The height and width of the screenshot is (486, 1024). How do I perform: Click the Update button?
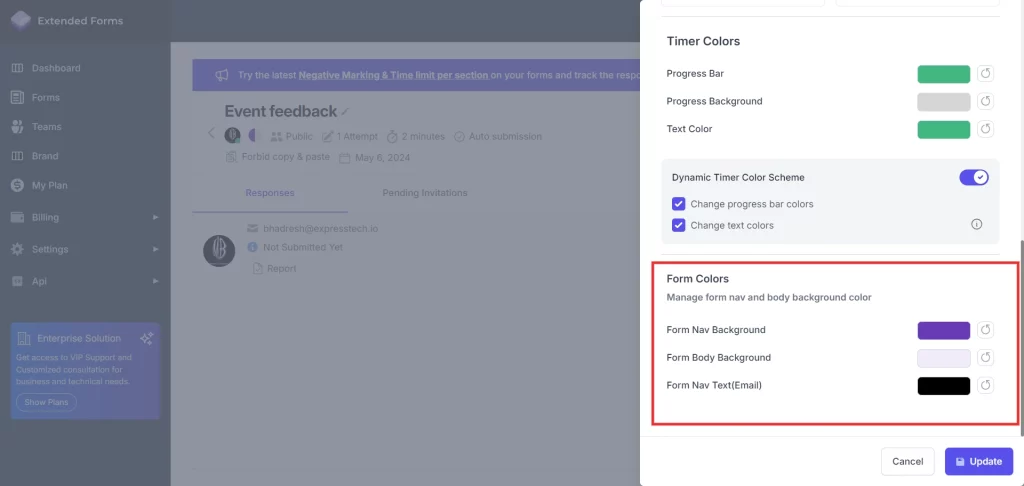(978, 461)
